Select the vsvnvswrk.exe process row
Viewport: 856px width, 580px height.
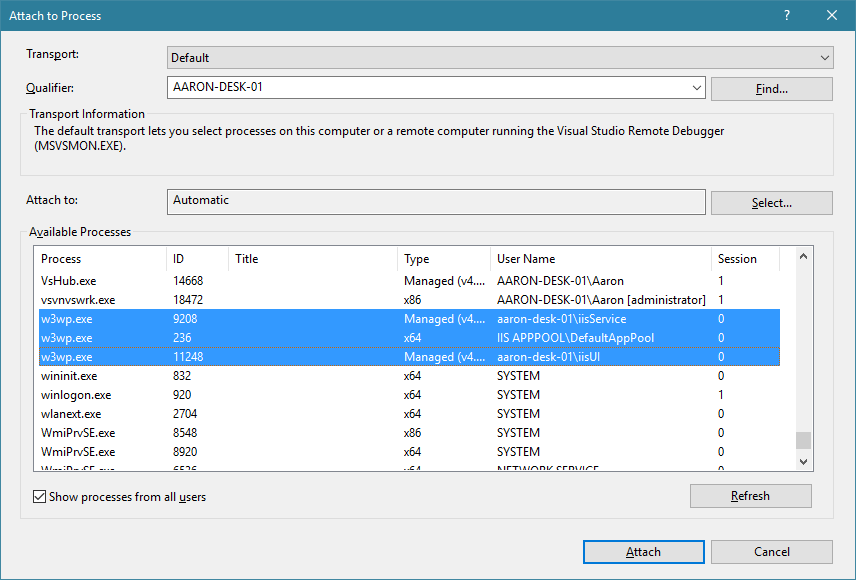409,300
